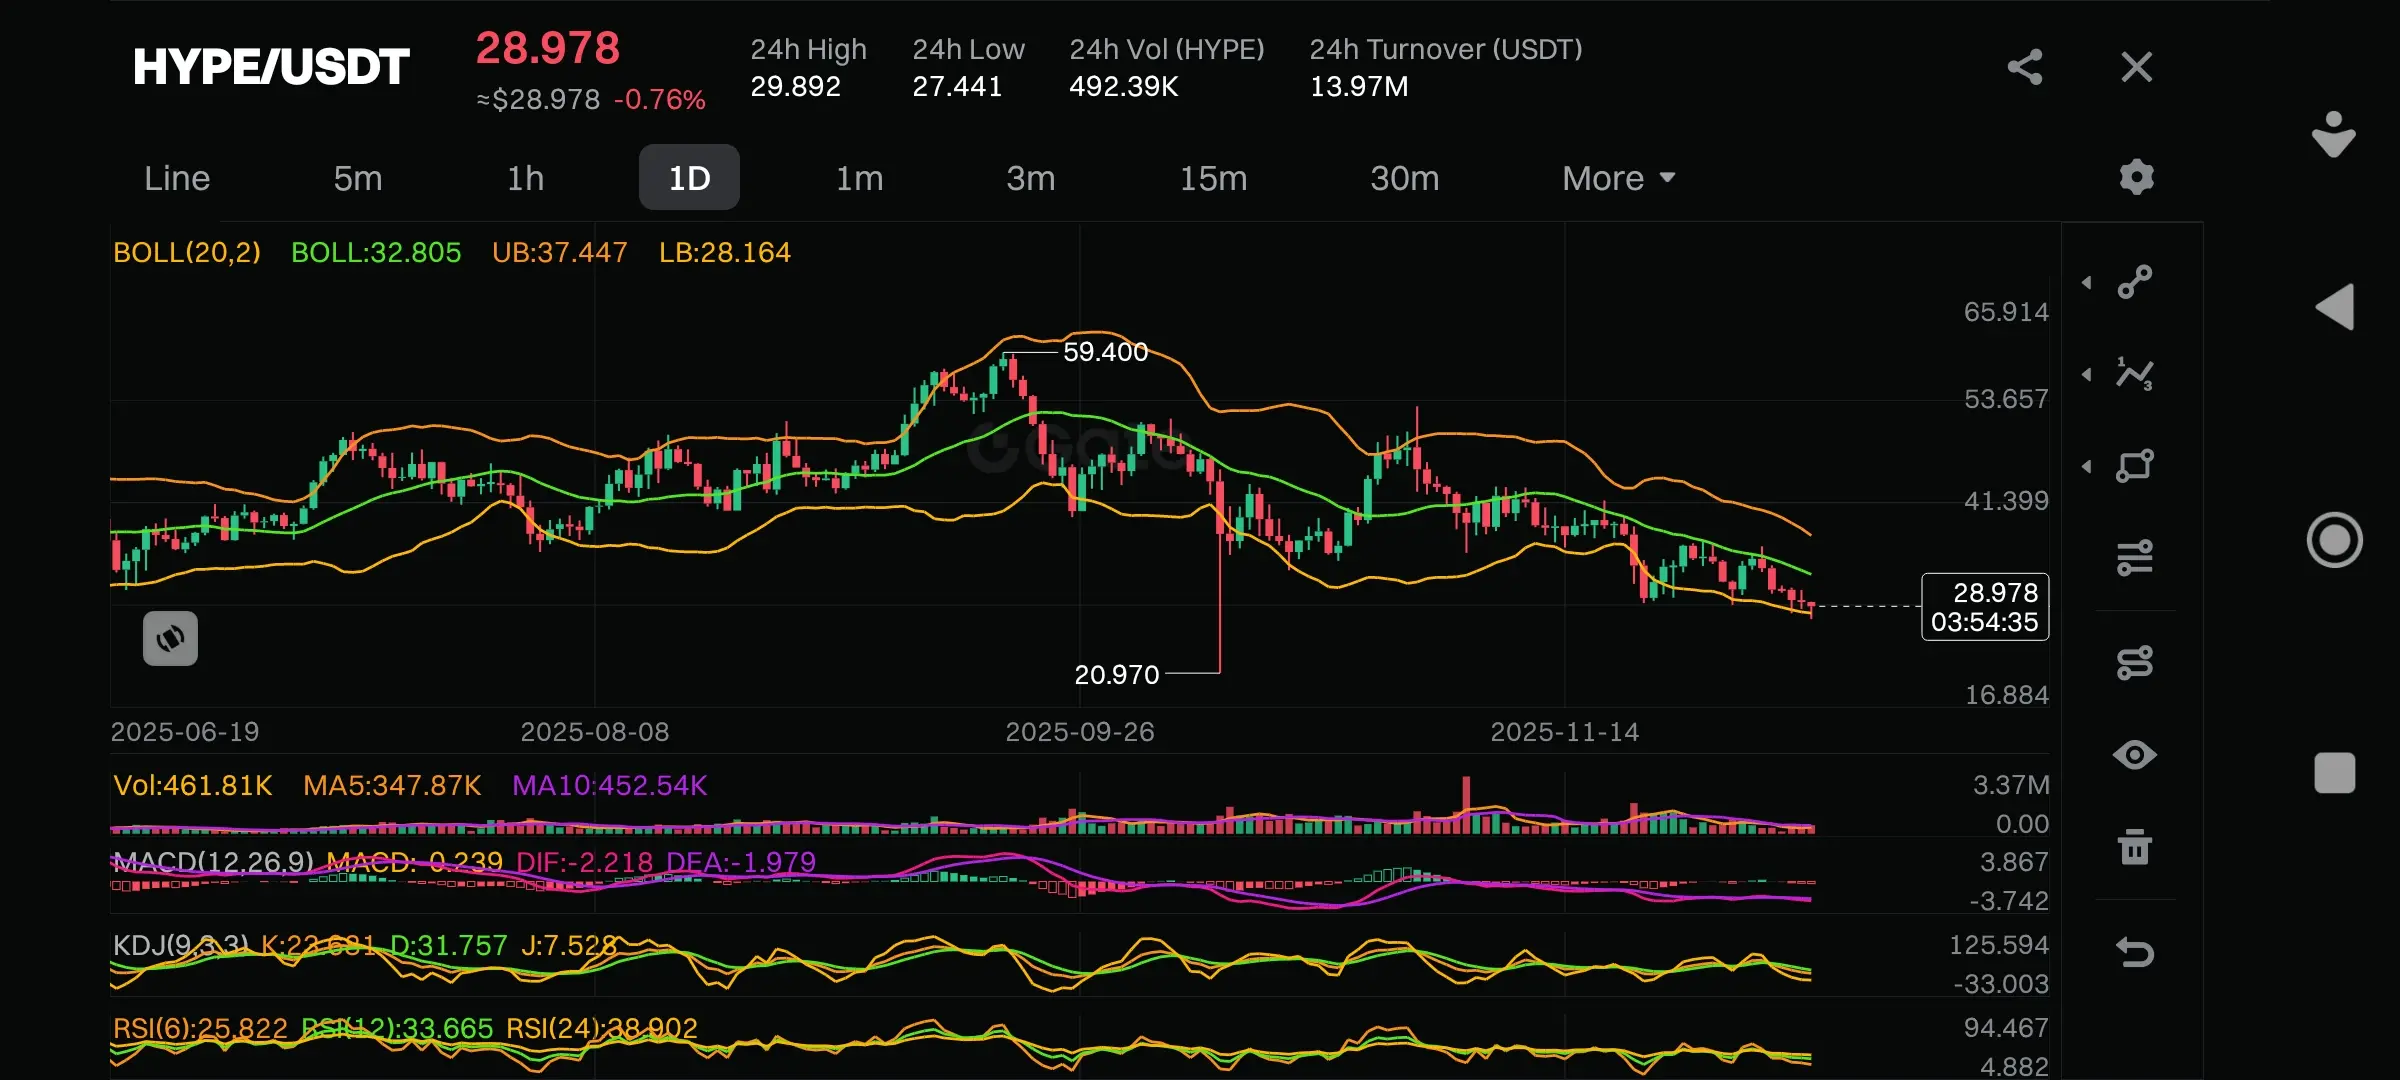Select the 15m timeframe tab
Viewport: 2400px width, 1080px height.
1213,178
